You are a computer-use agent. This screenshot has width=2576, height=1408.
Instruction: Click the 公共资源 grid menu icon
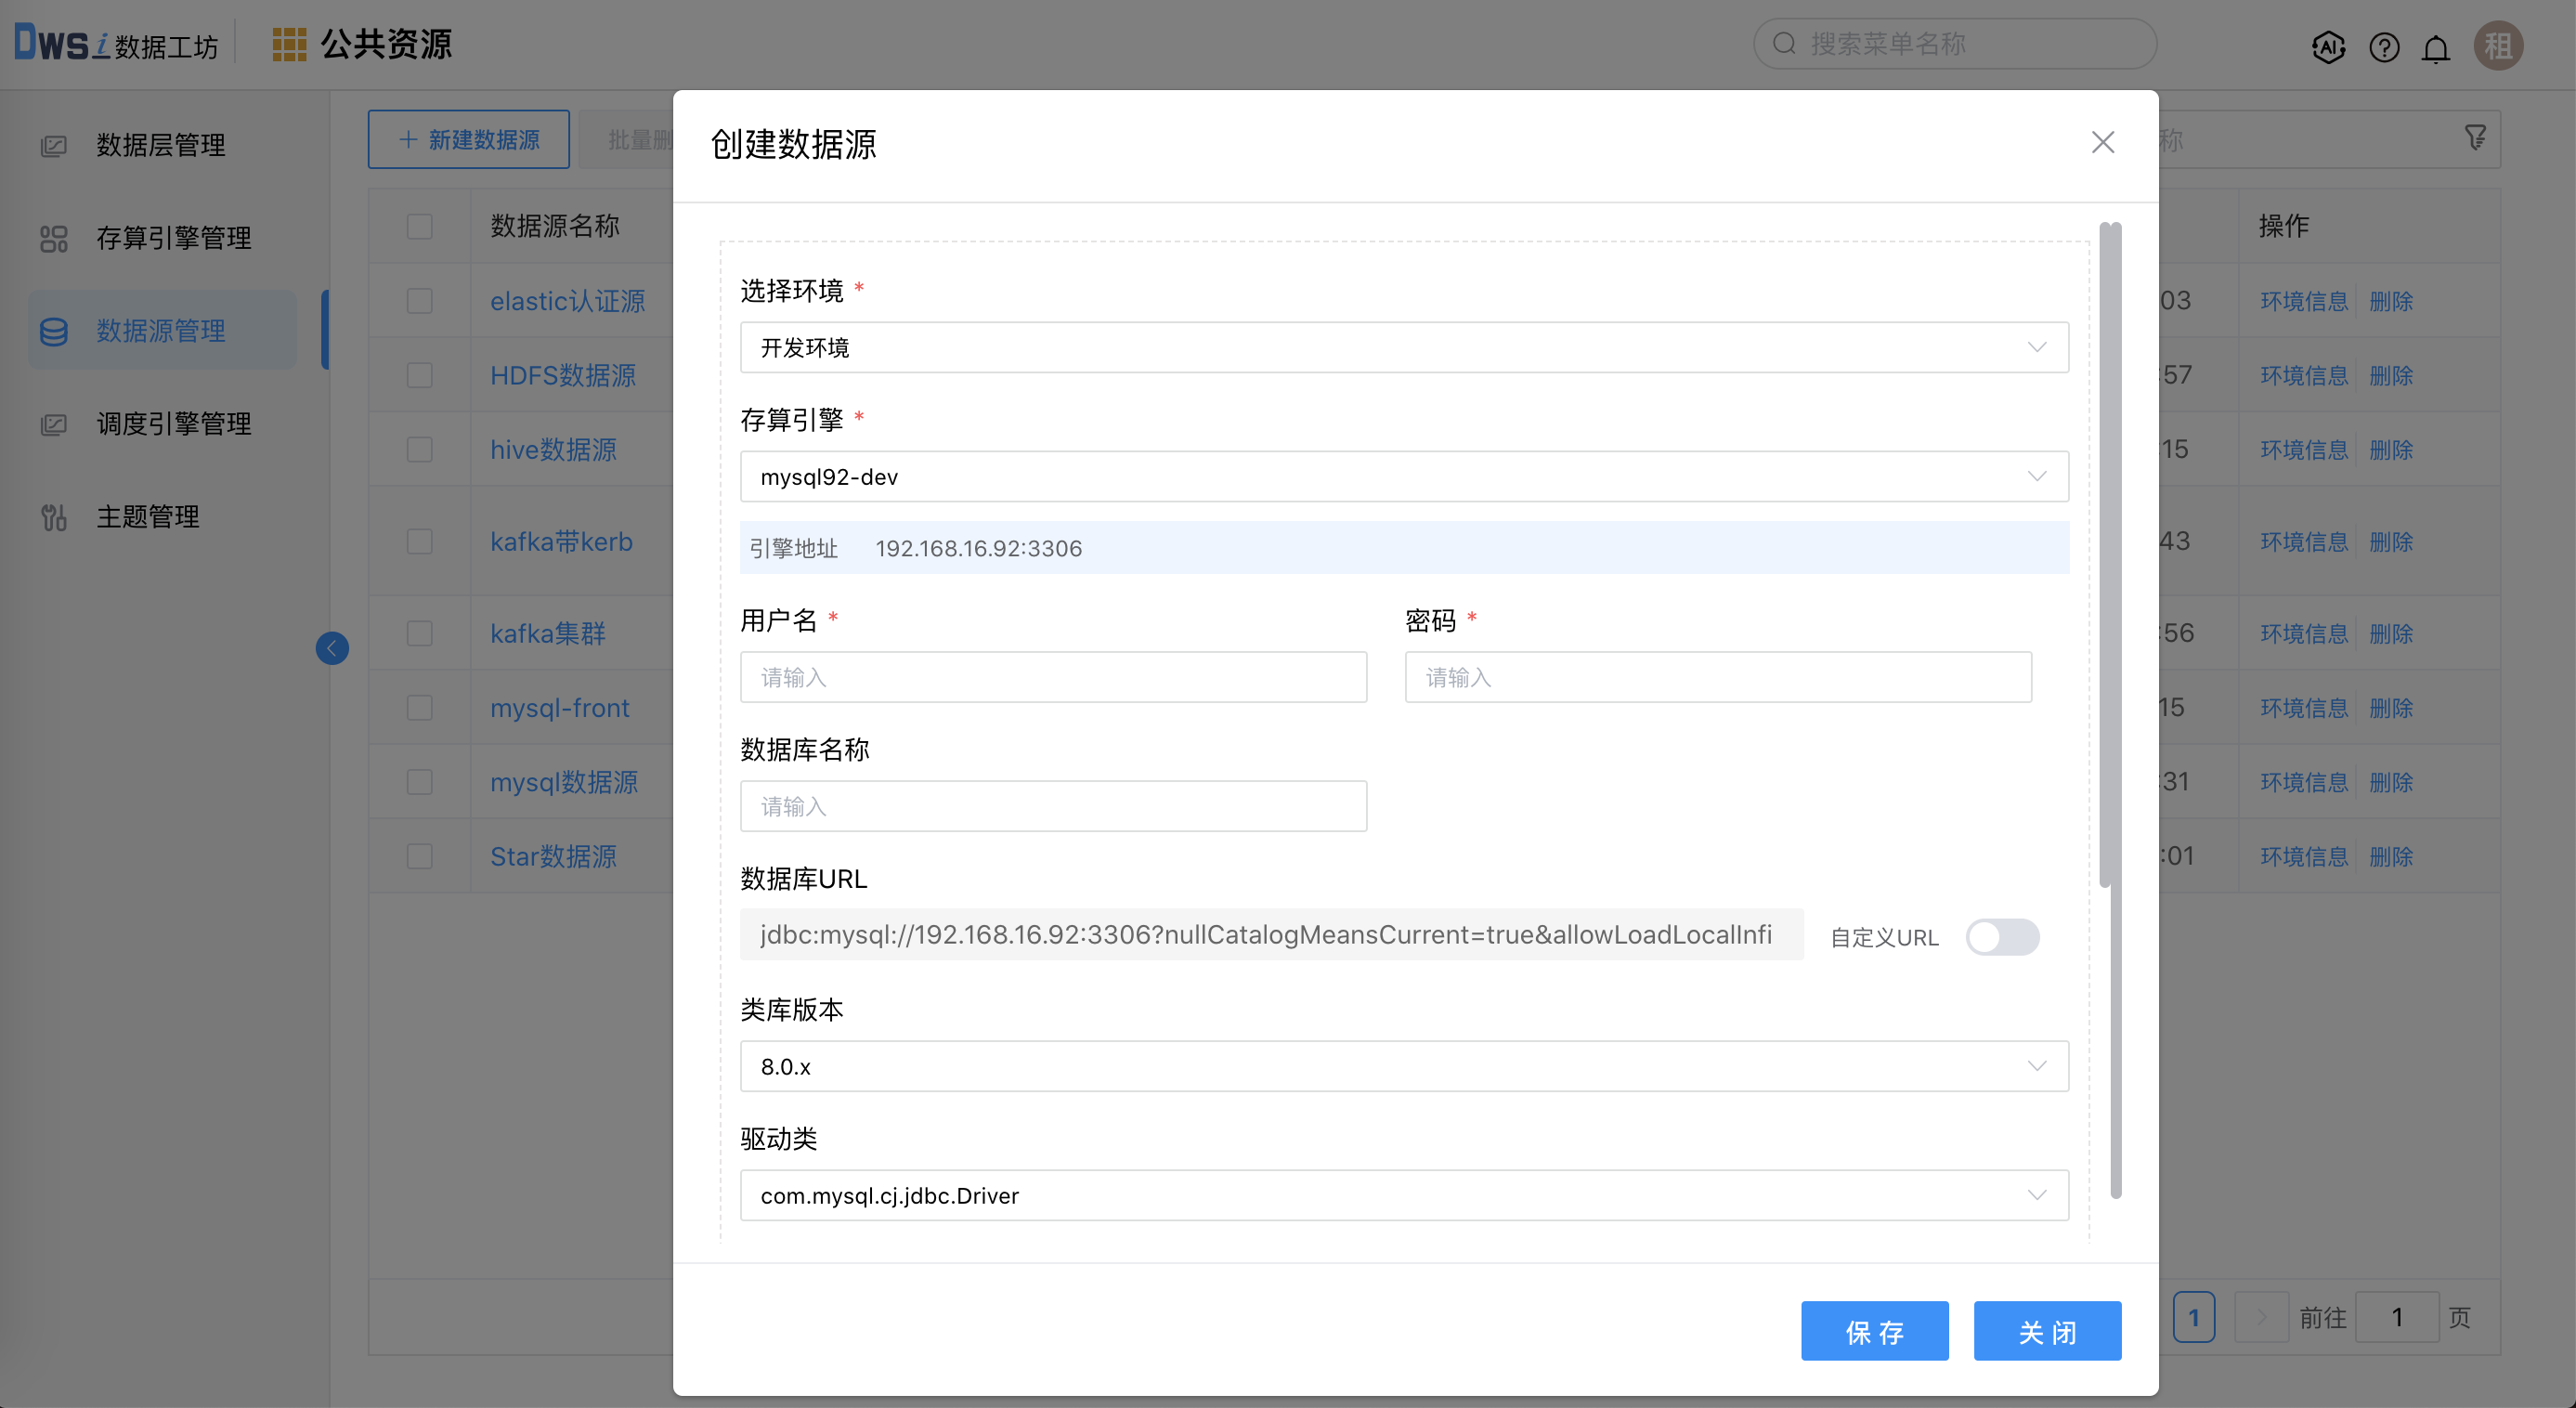tap(289, 44)
